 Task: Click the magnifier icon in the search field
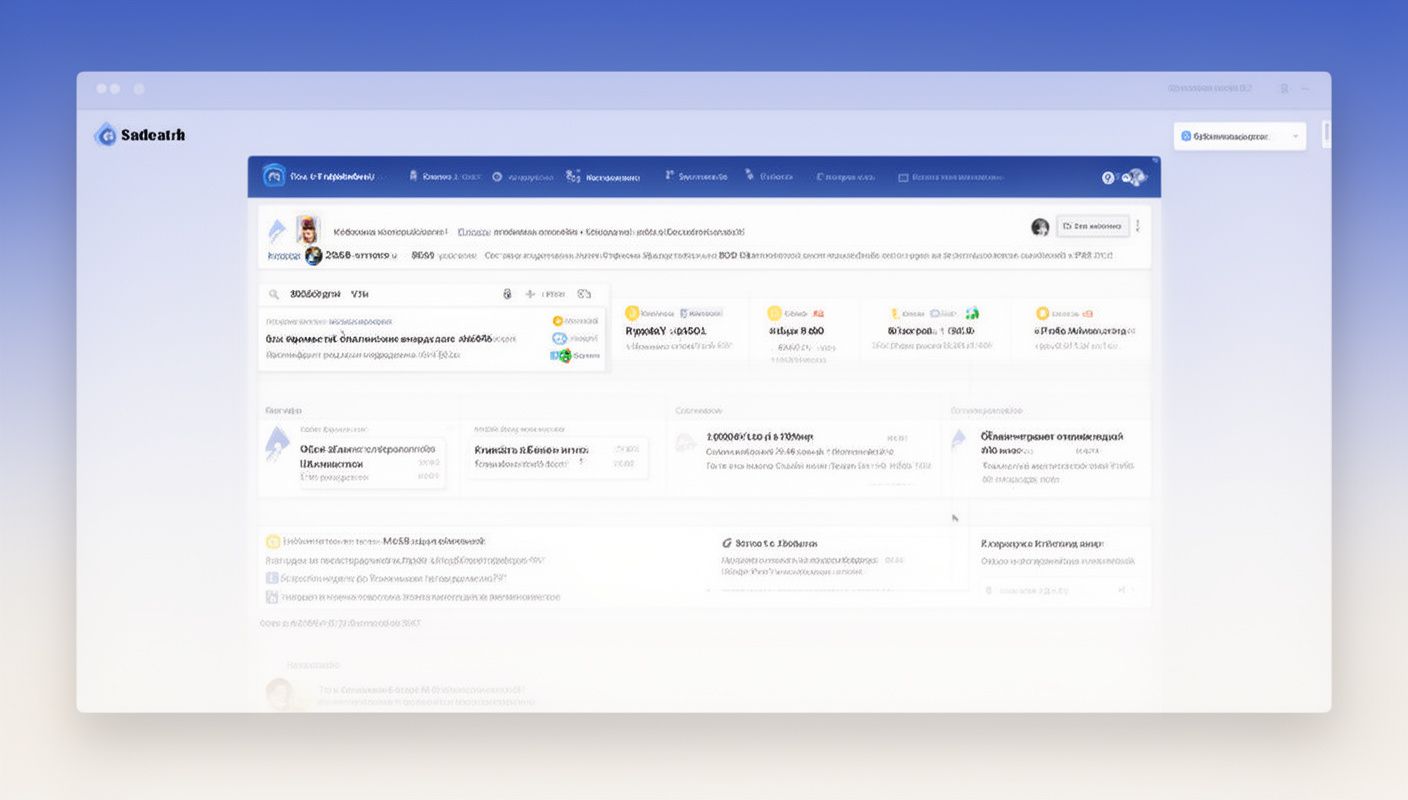click(273, 294)
